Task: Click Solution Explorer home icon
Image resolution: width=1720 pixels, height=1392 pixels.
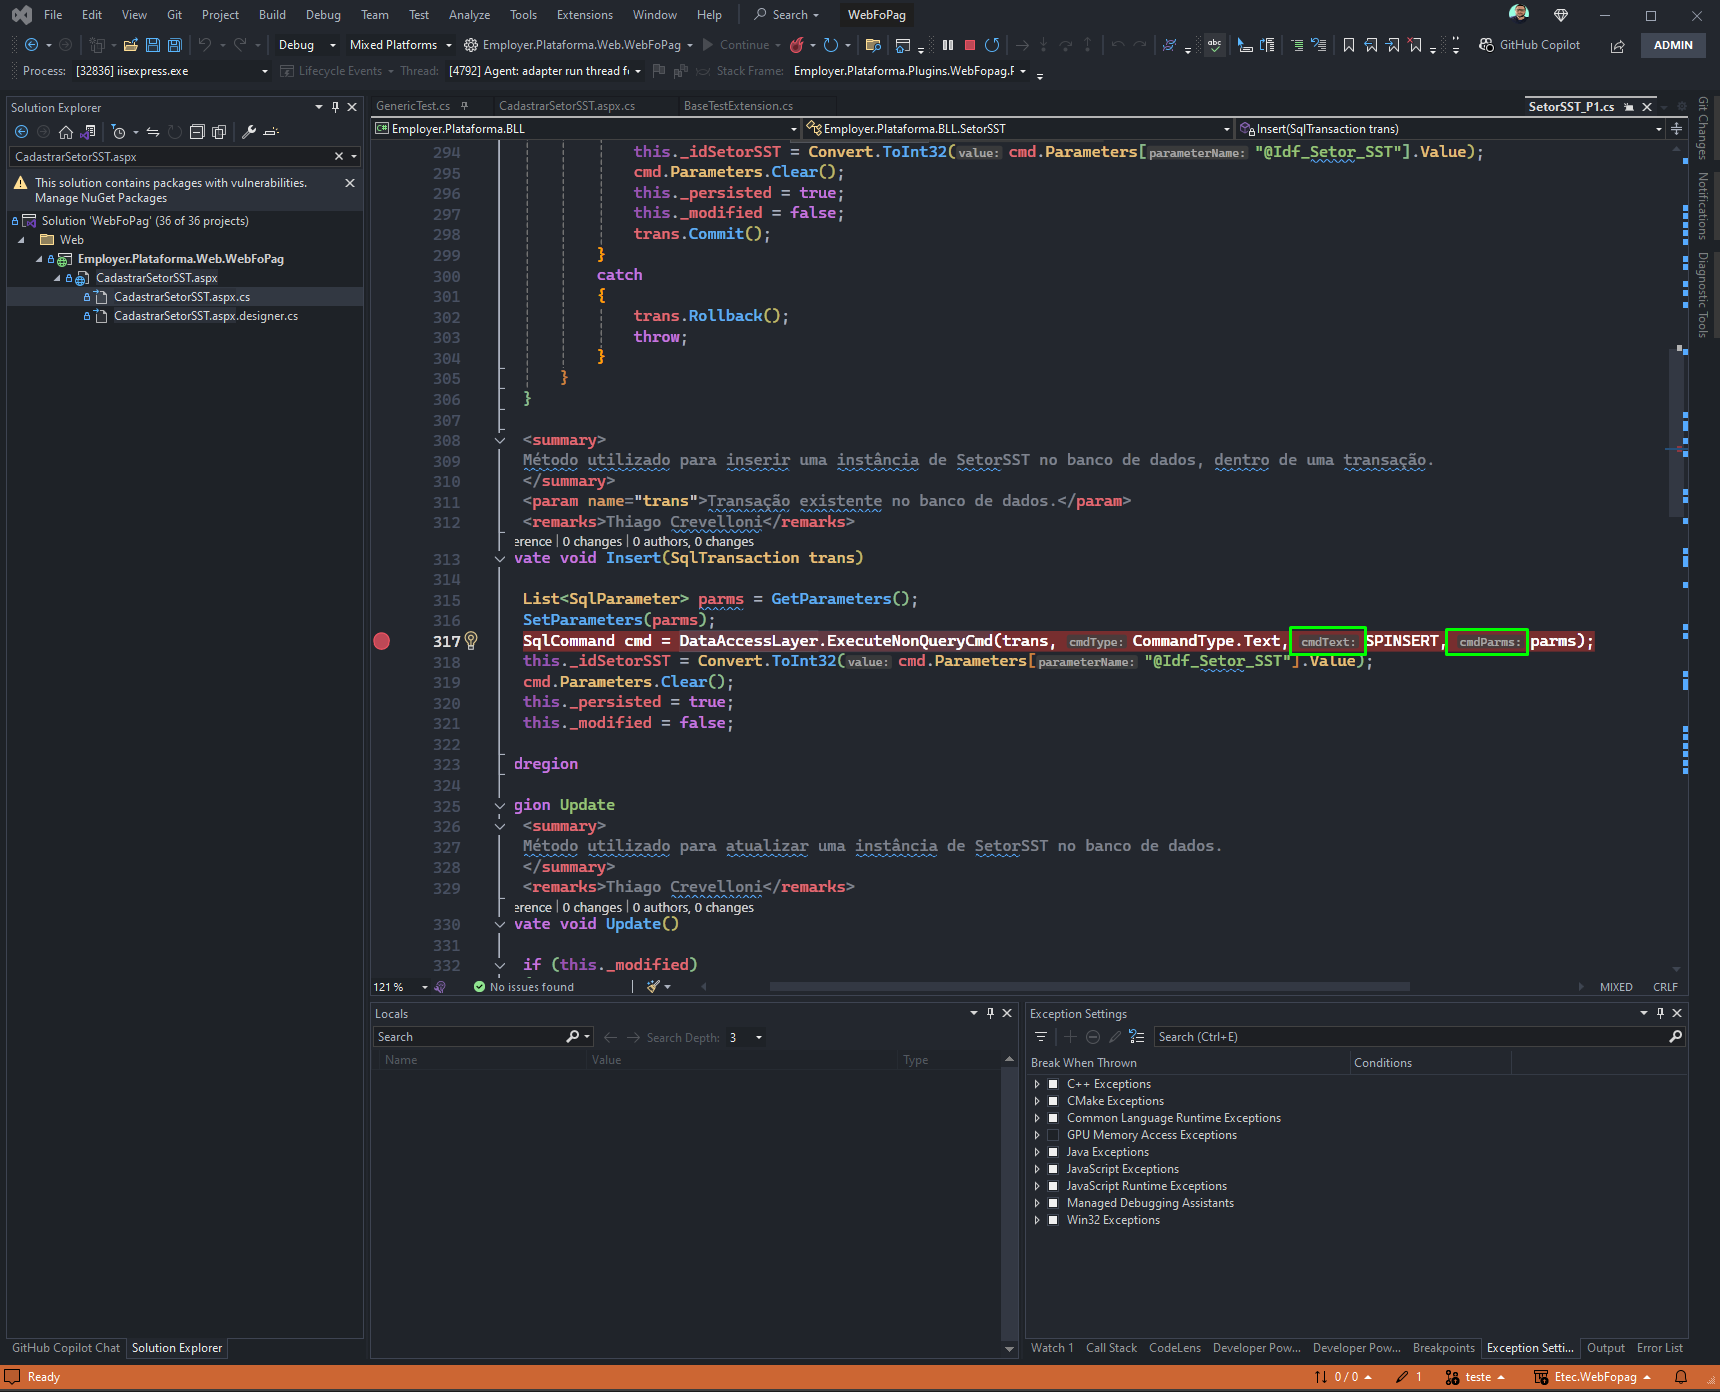Action: 66,132
